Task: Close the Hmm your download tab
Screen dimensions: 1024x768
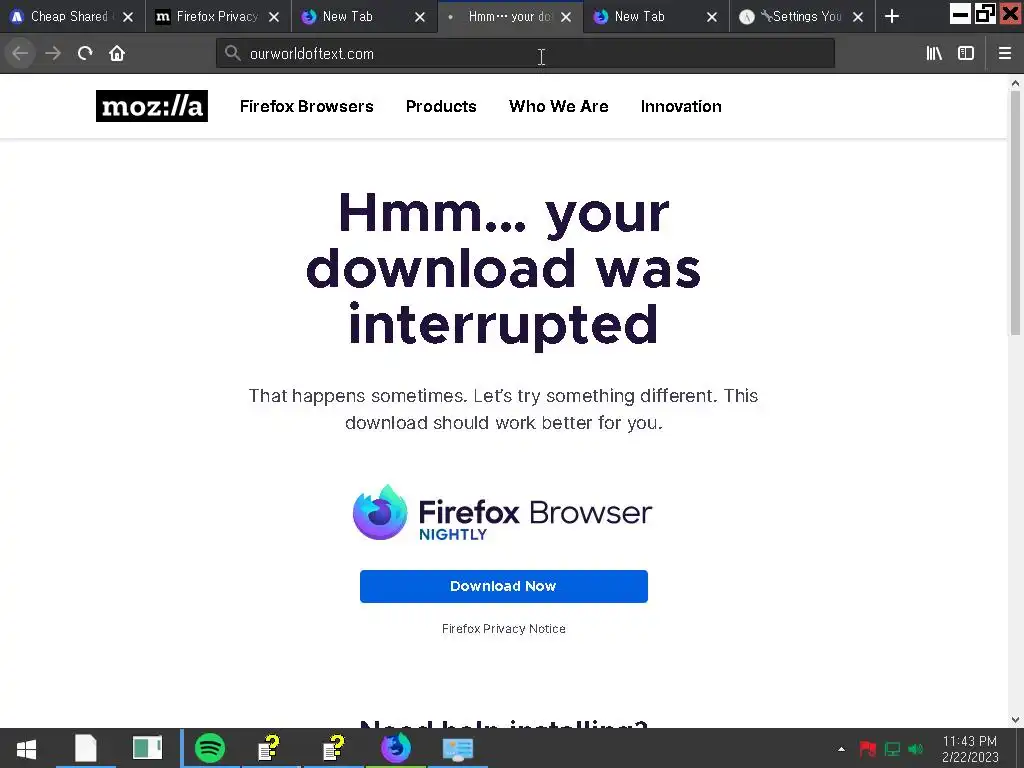Action: coord(566,17)
